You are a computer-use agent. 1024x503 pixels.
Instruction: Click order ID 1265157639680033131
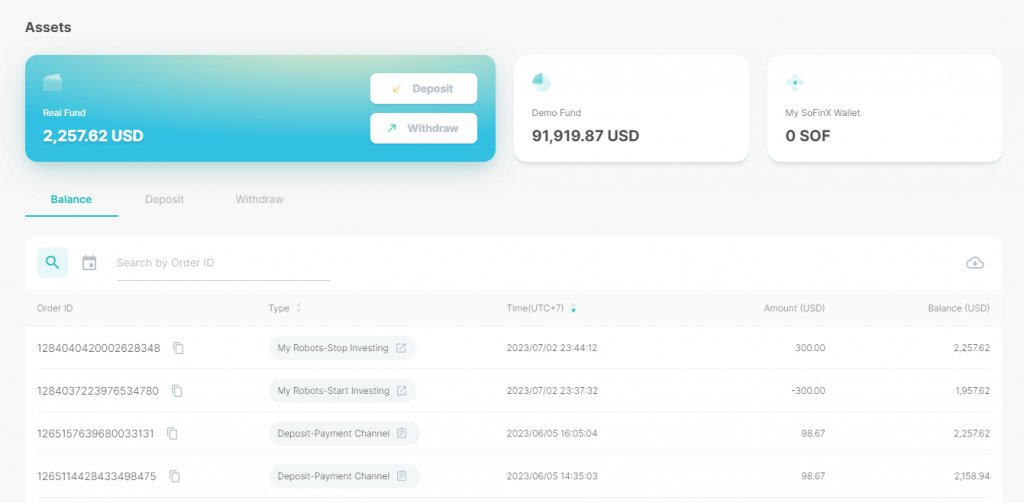coord(95,433)
